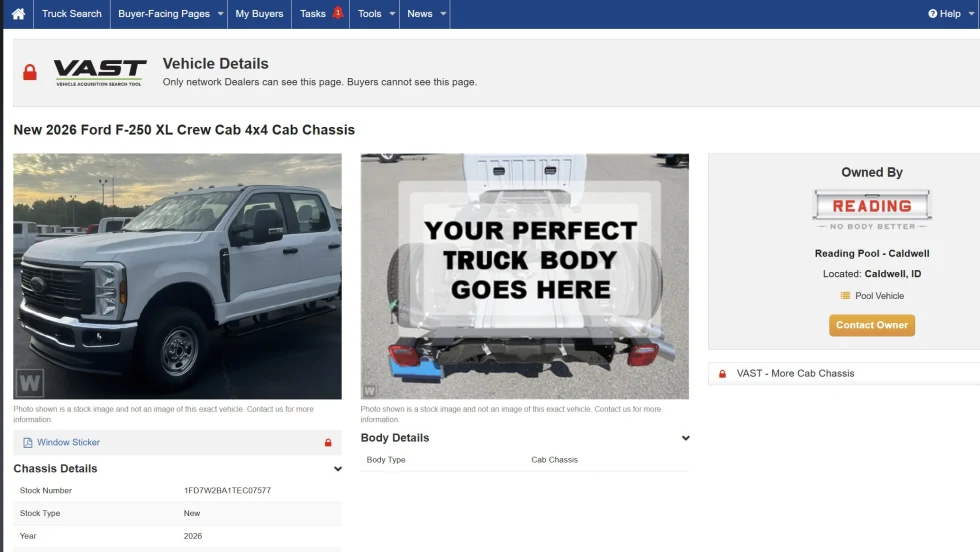This screenshot has width=980, height=552.
Task: Click the Reading Pool - Caldwell owner name
Action: [x=872, y=253]
